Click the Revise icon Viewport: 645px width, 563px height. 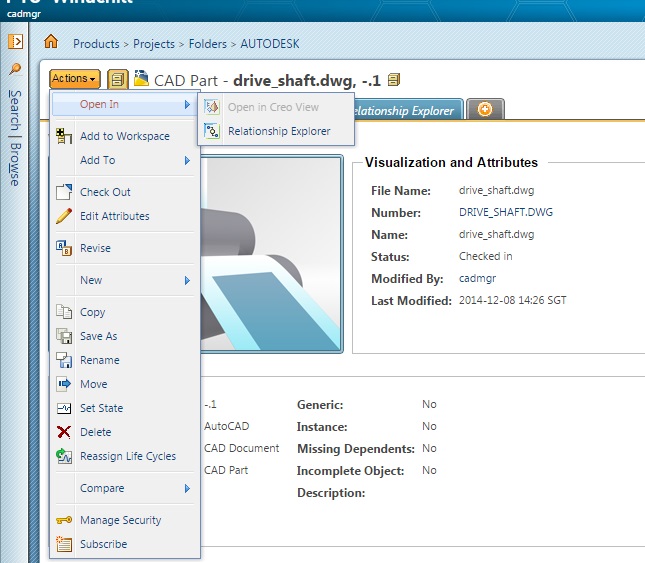tap(64, 248)
